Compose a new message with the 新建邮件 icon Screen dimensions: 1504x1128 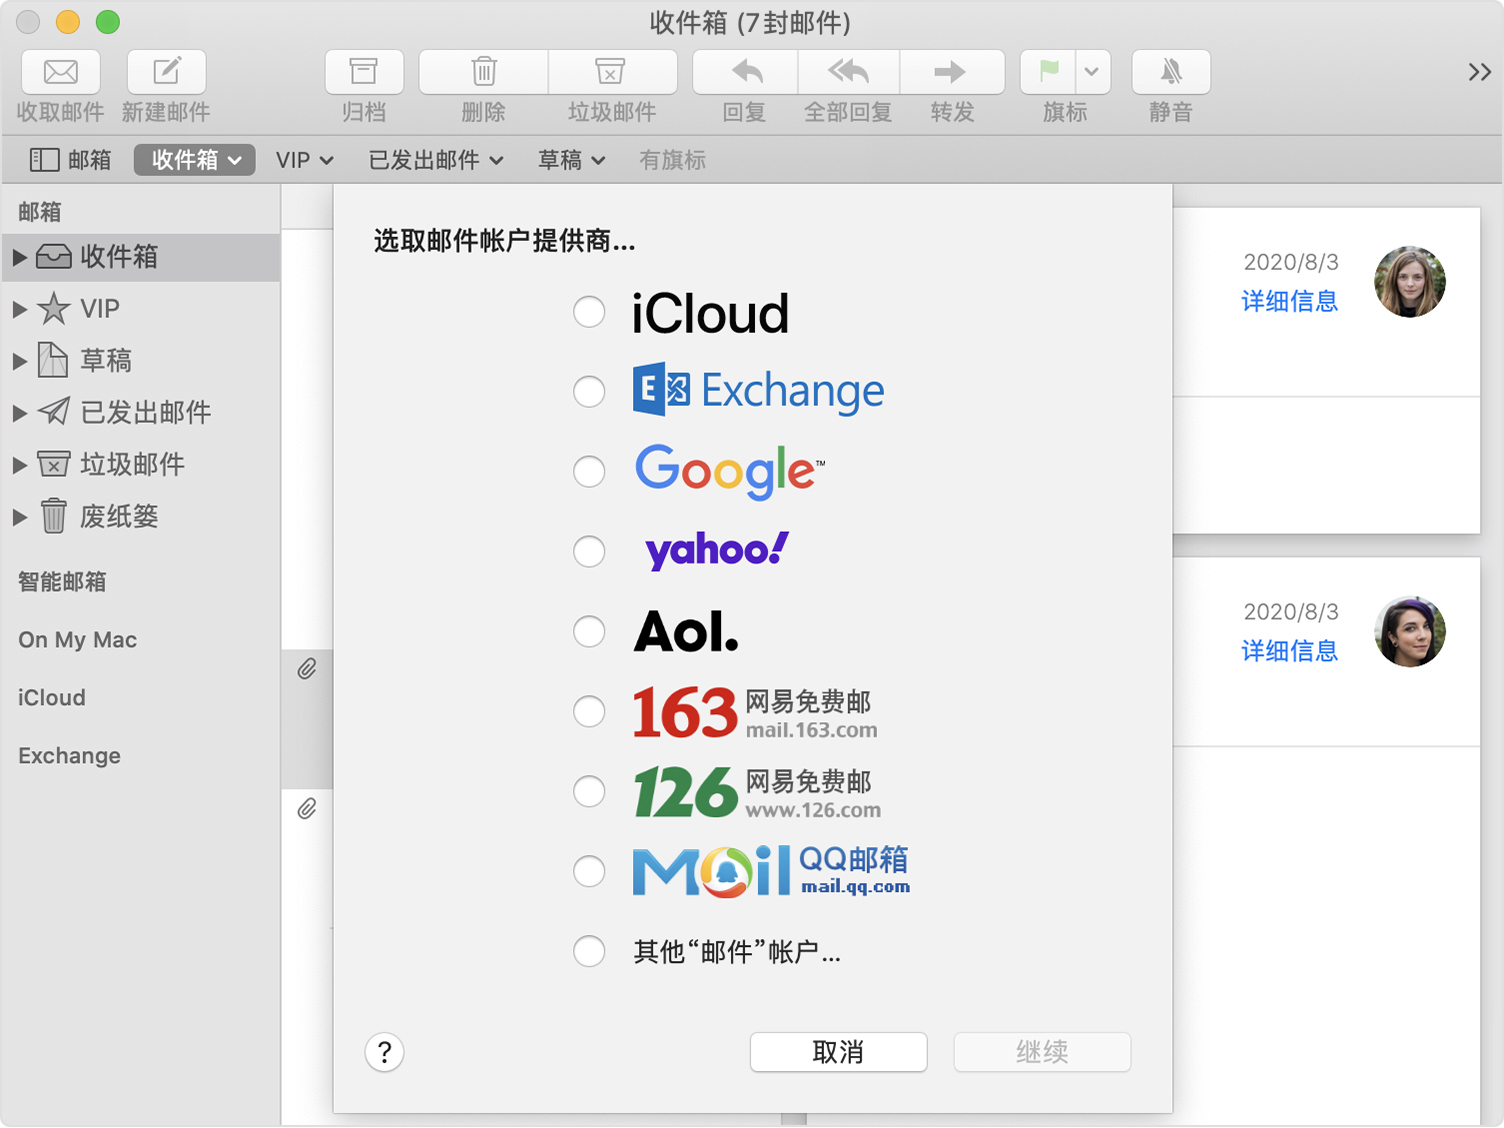[167, 72]
